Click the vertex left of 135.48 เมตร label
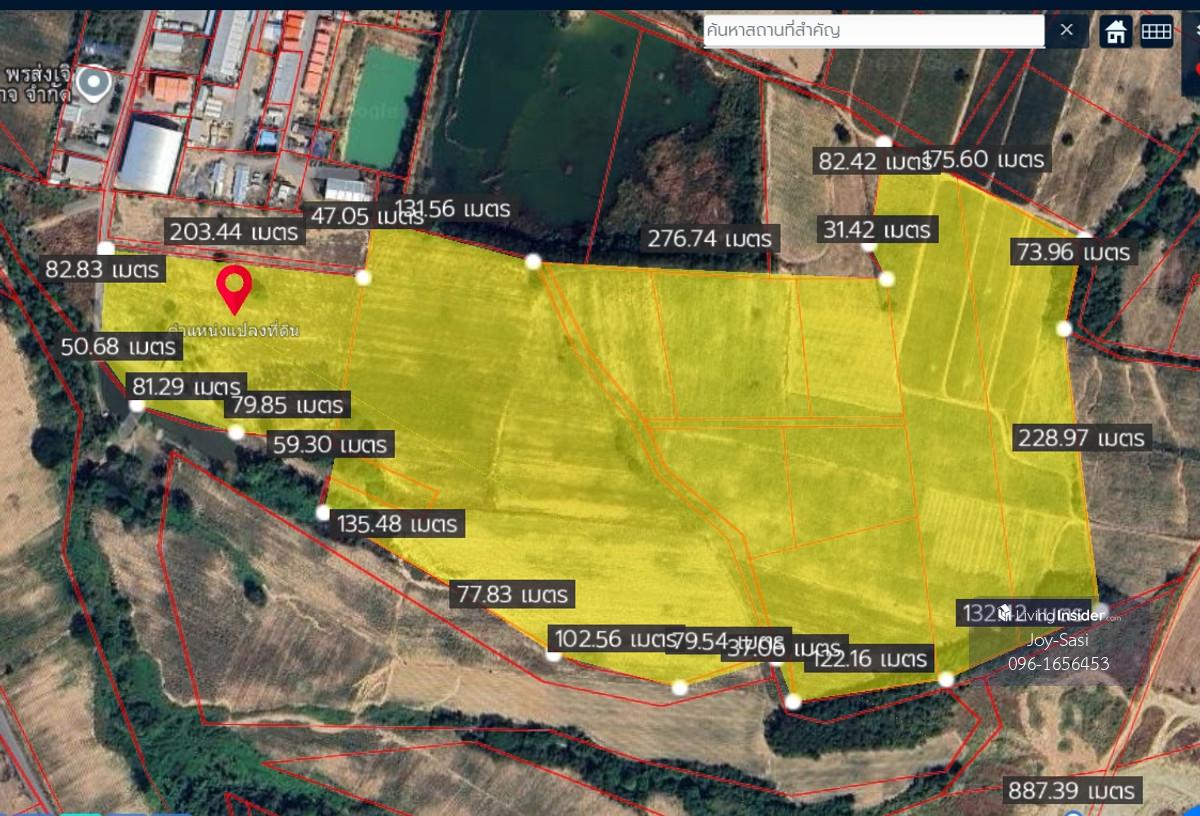1200x816 pixels. click(x=323, y=513)
